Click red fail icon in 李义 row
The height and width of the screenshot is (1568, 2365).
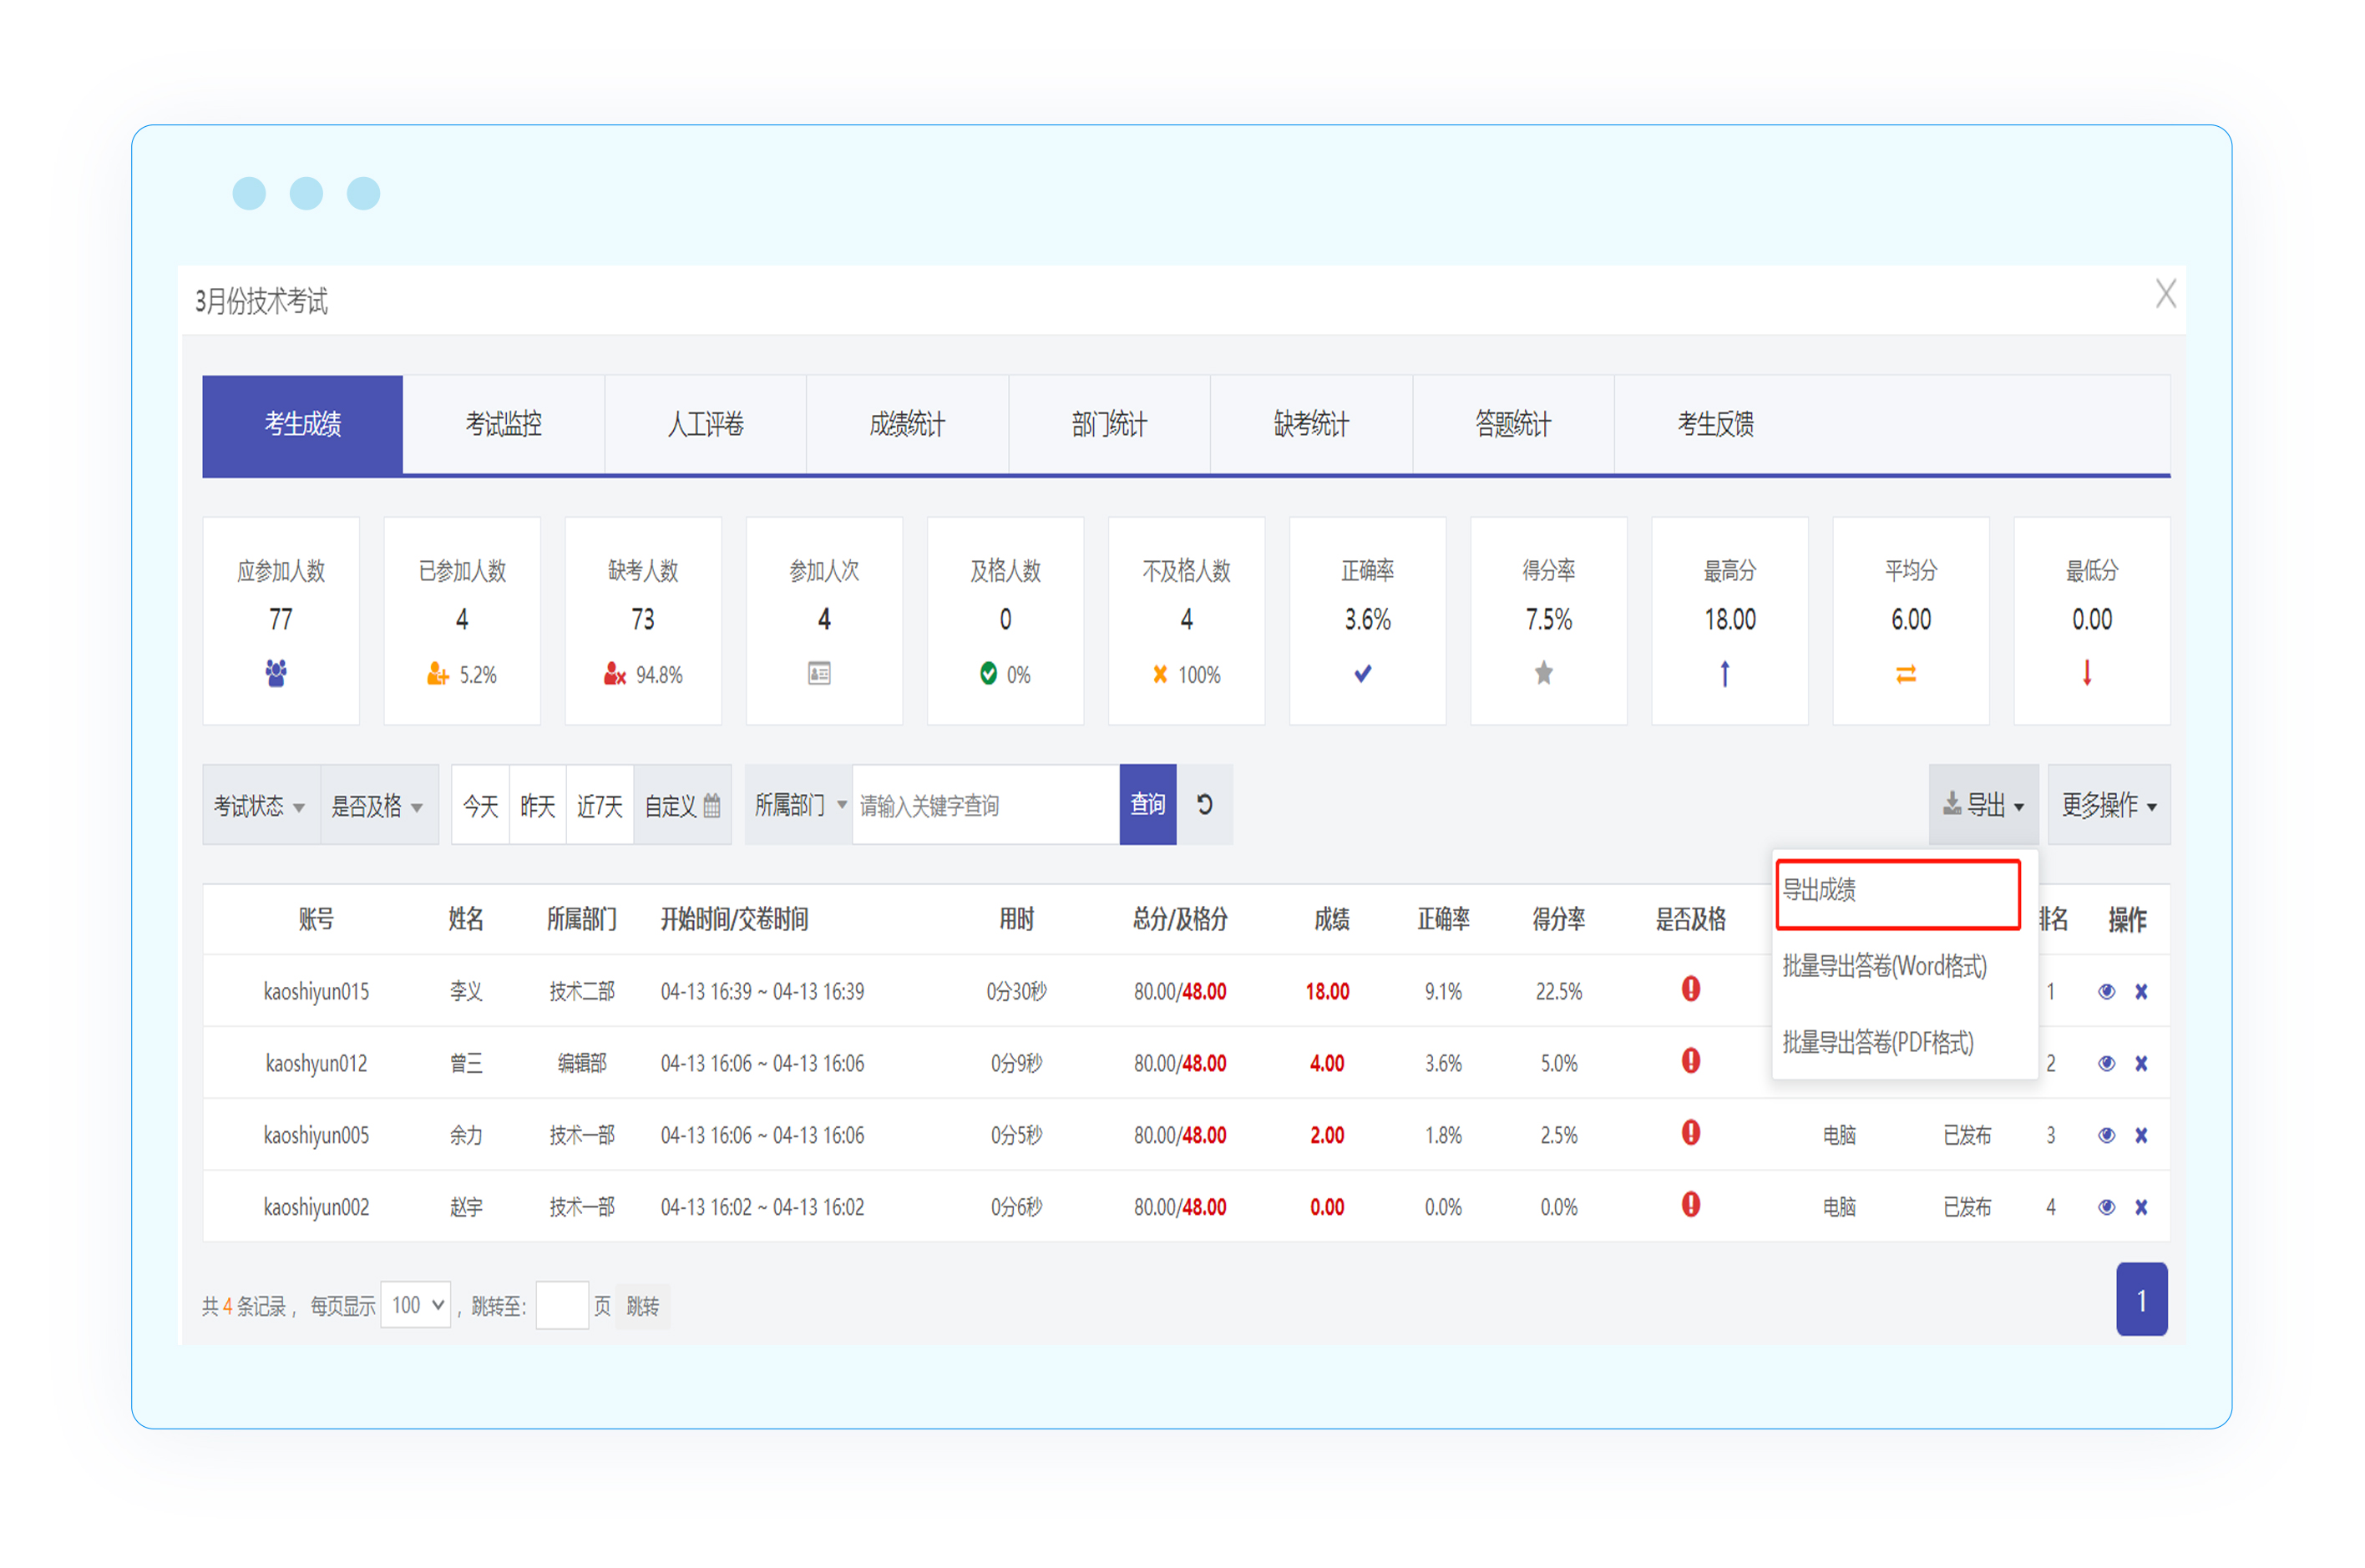click(1690, 989)
